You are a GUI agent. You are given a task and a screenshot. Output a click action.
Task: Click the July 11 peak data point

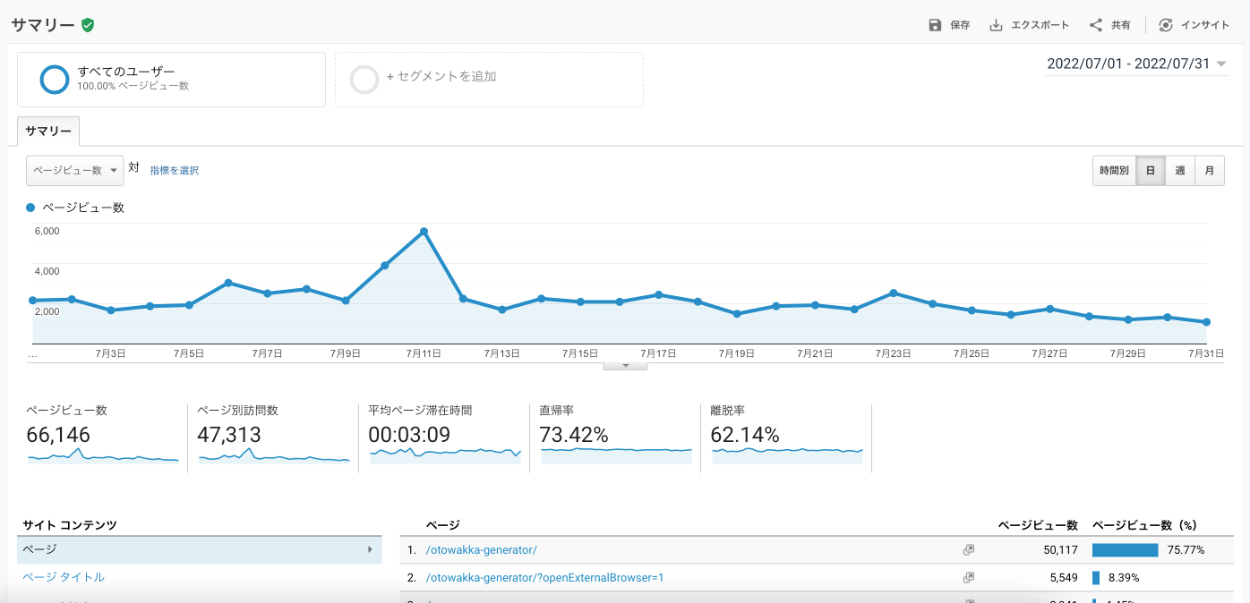point(424,231)
